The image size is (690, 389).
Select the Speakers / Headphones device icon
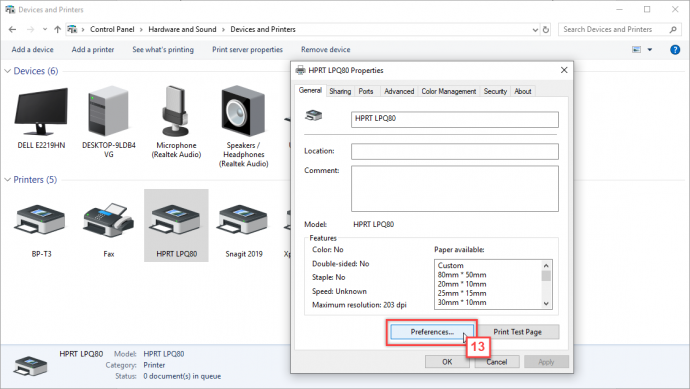pos(243,111)
